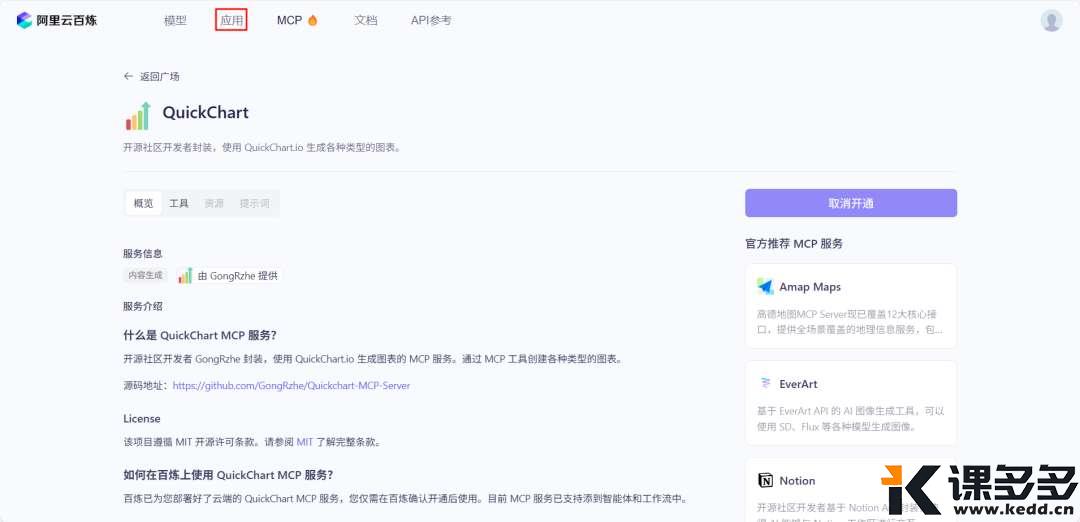Switch to the 工具 tab
The width and height of the screenshot is (1080, 522).
click(179, 203)
